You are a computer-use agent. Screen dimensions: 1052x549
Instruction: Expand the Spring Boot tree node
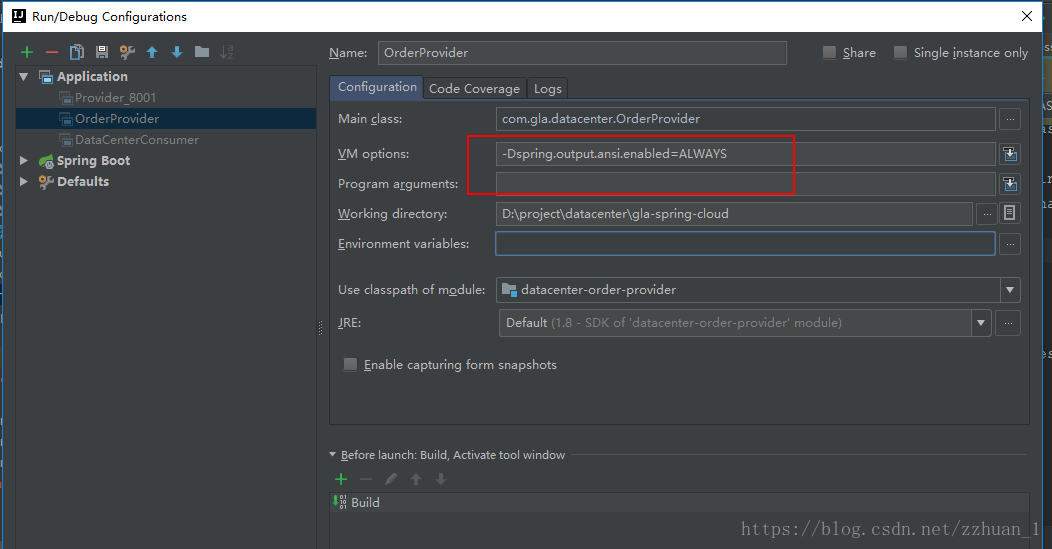point(24,160)
